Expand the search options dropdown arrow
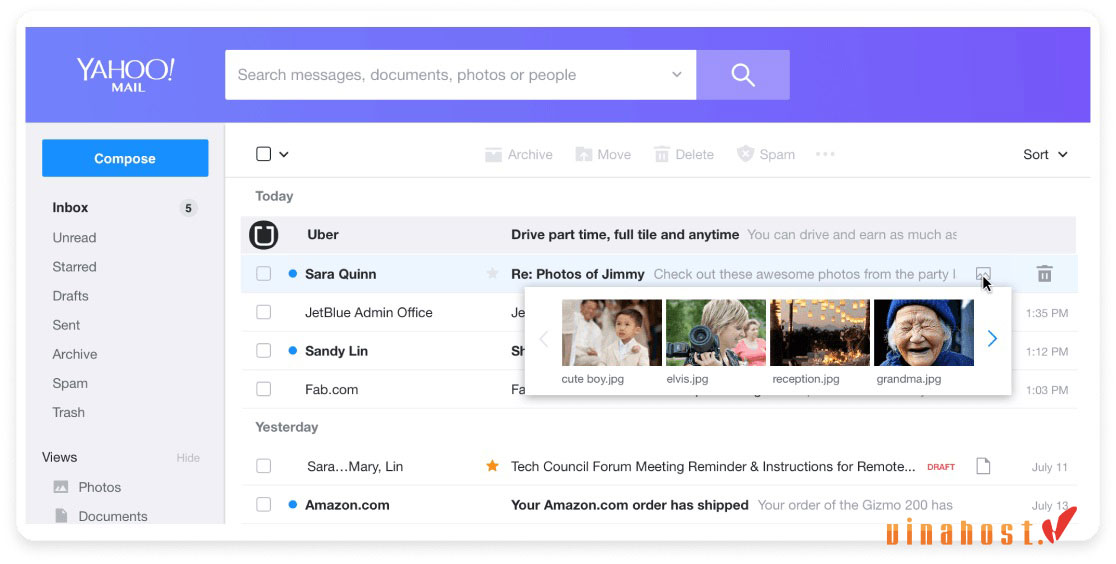 click(x=677, y=75)
